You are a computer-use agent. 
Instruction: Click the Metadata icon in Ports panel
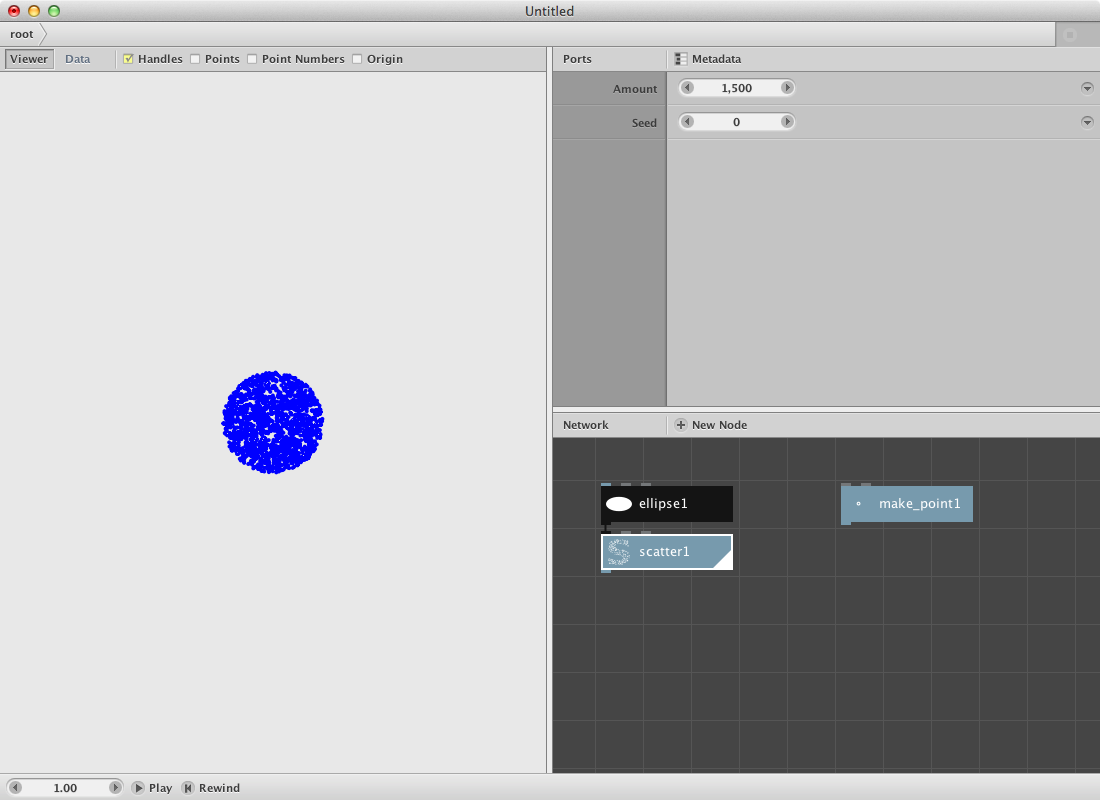coord(681,59)
